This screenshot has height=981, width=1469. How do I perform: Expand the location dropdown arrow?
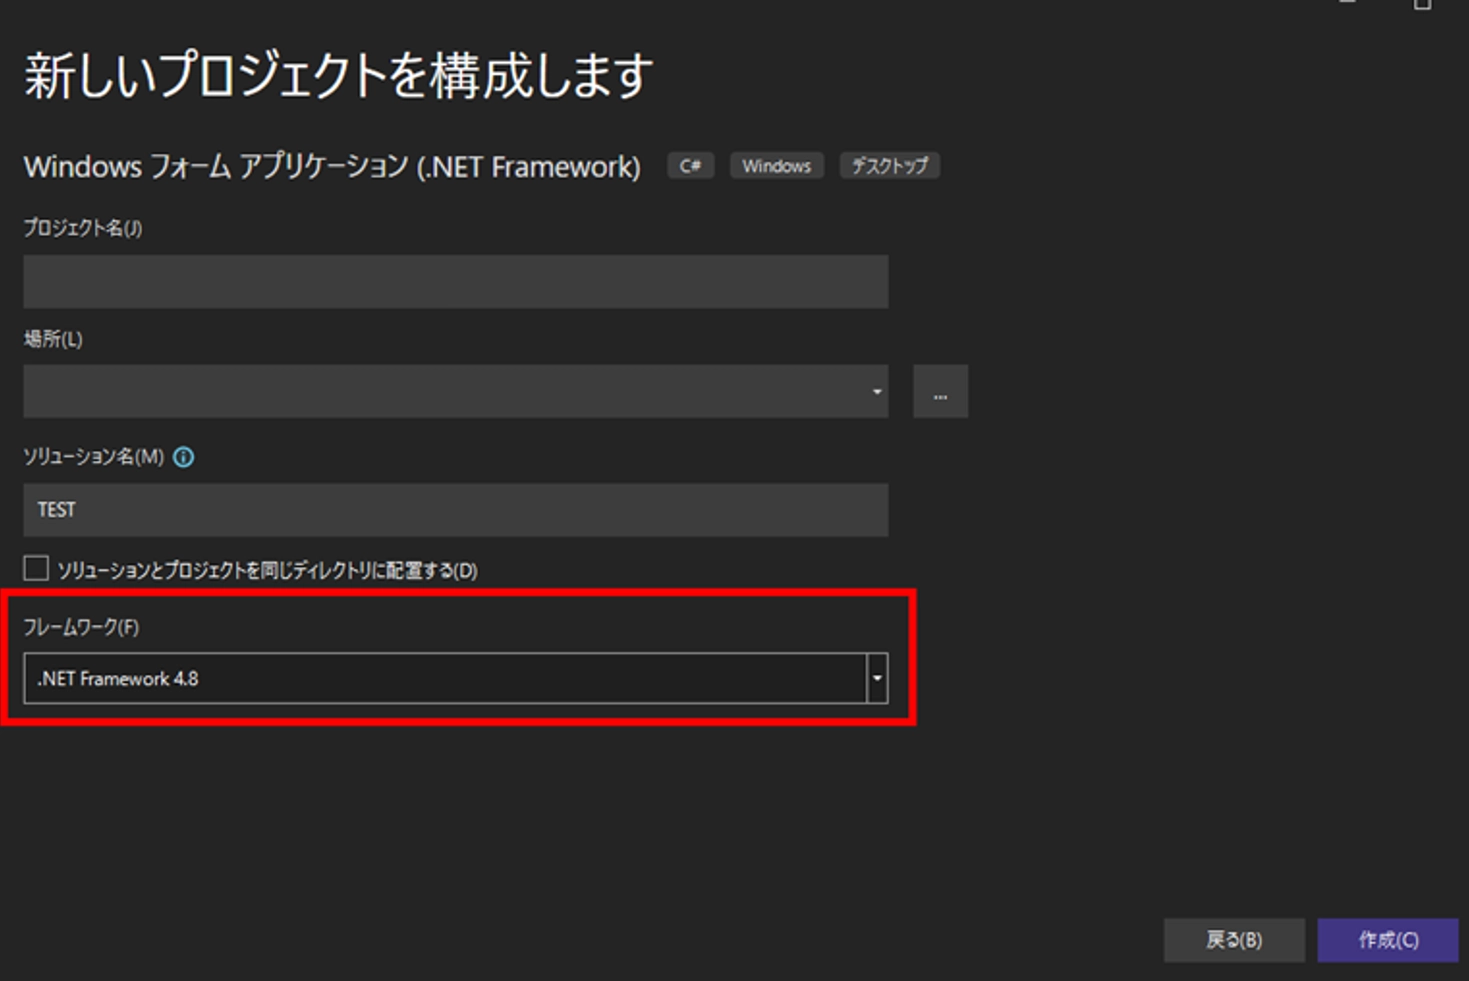877,391
